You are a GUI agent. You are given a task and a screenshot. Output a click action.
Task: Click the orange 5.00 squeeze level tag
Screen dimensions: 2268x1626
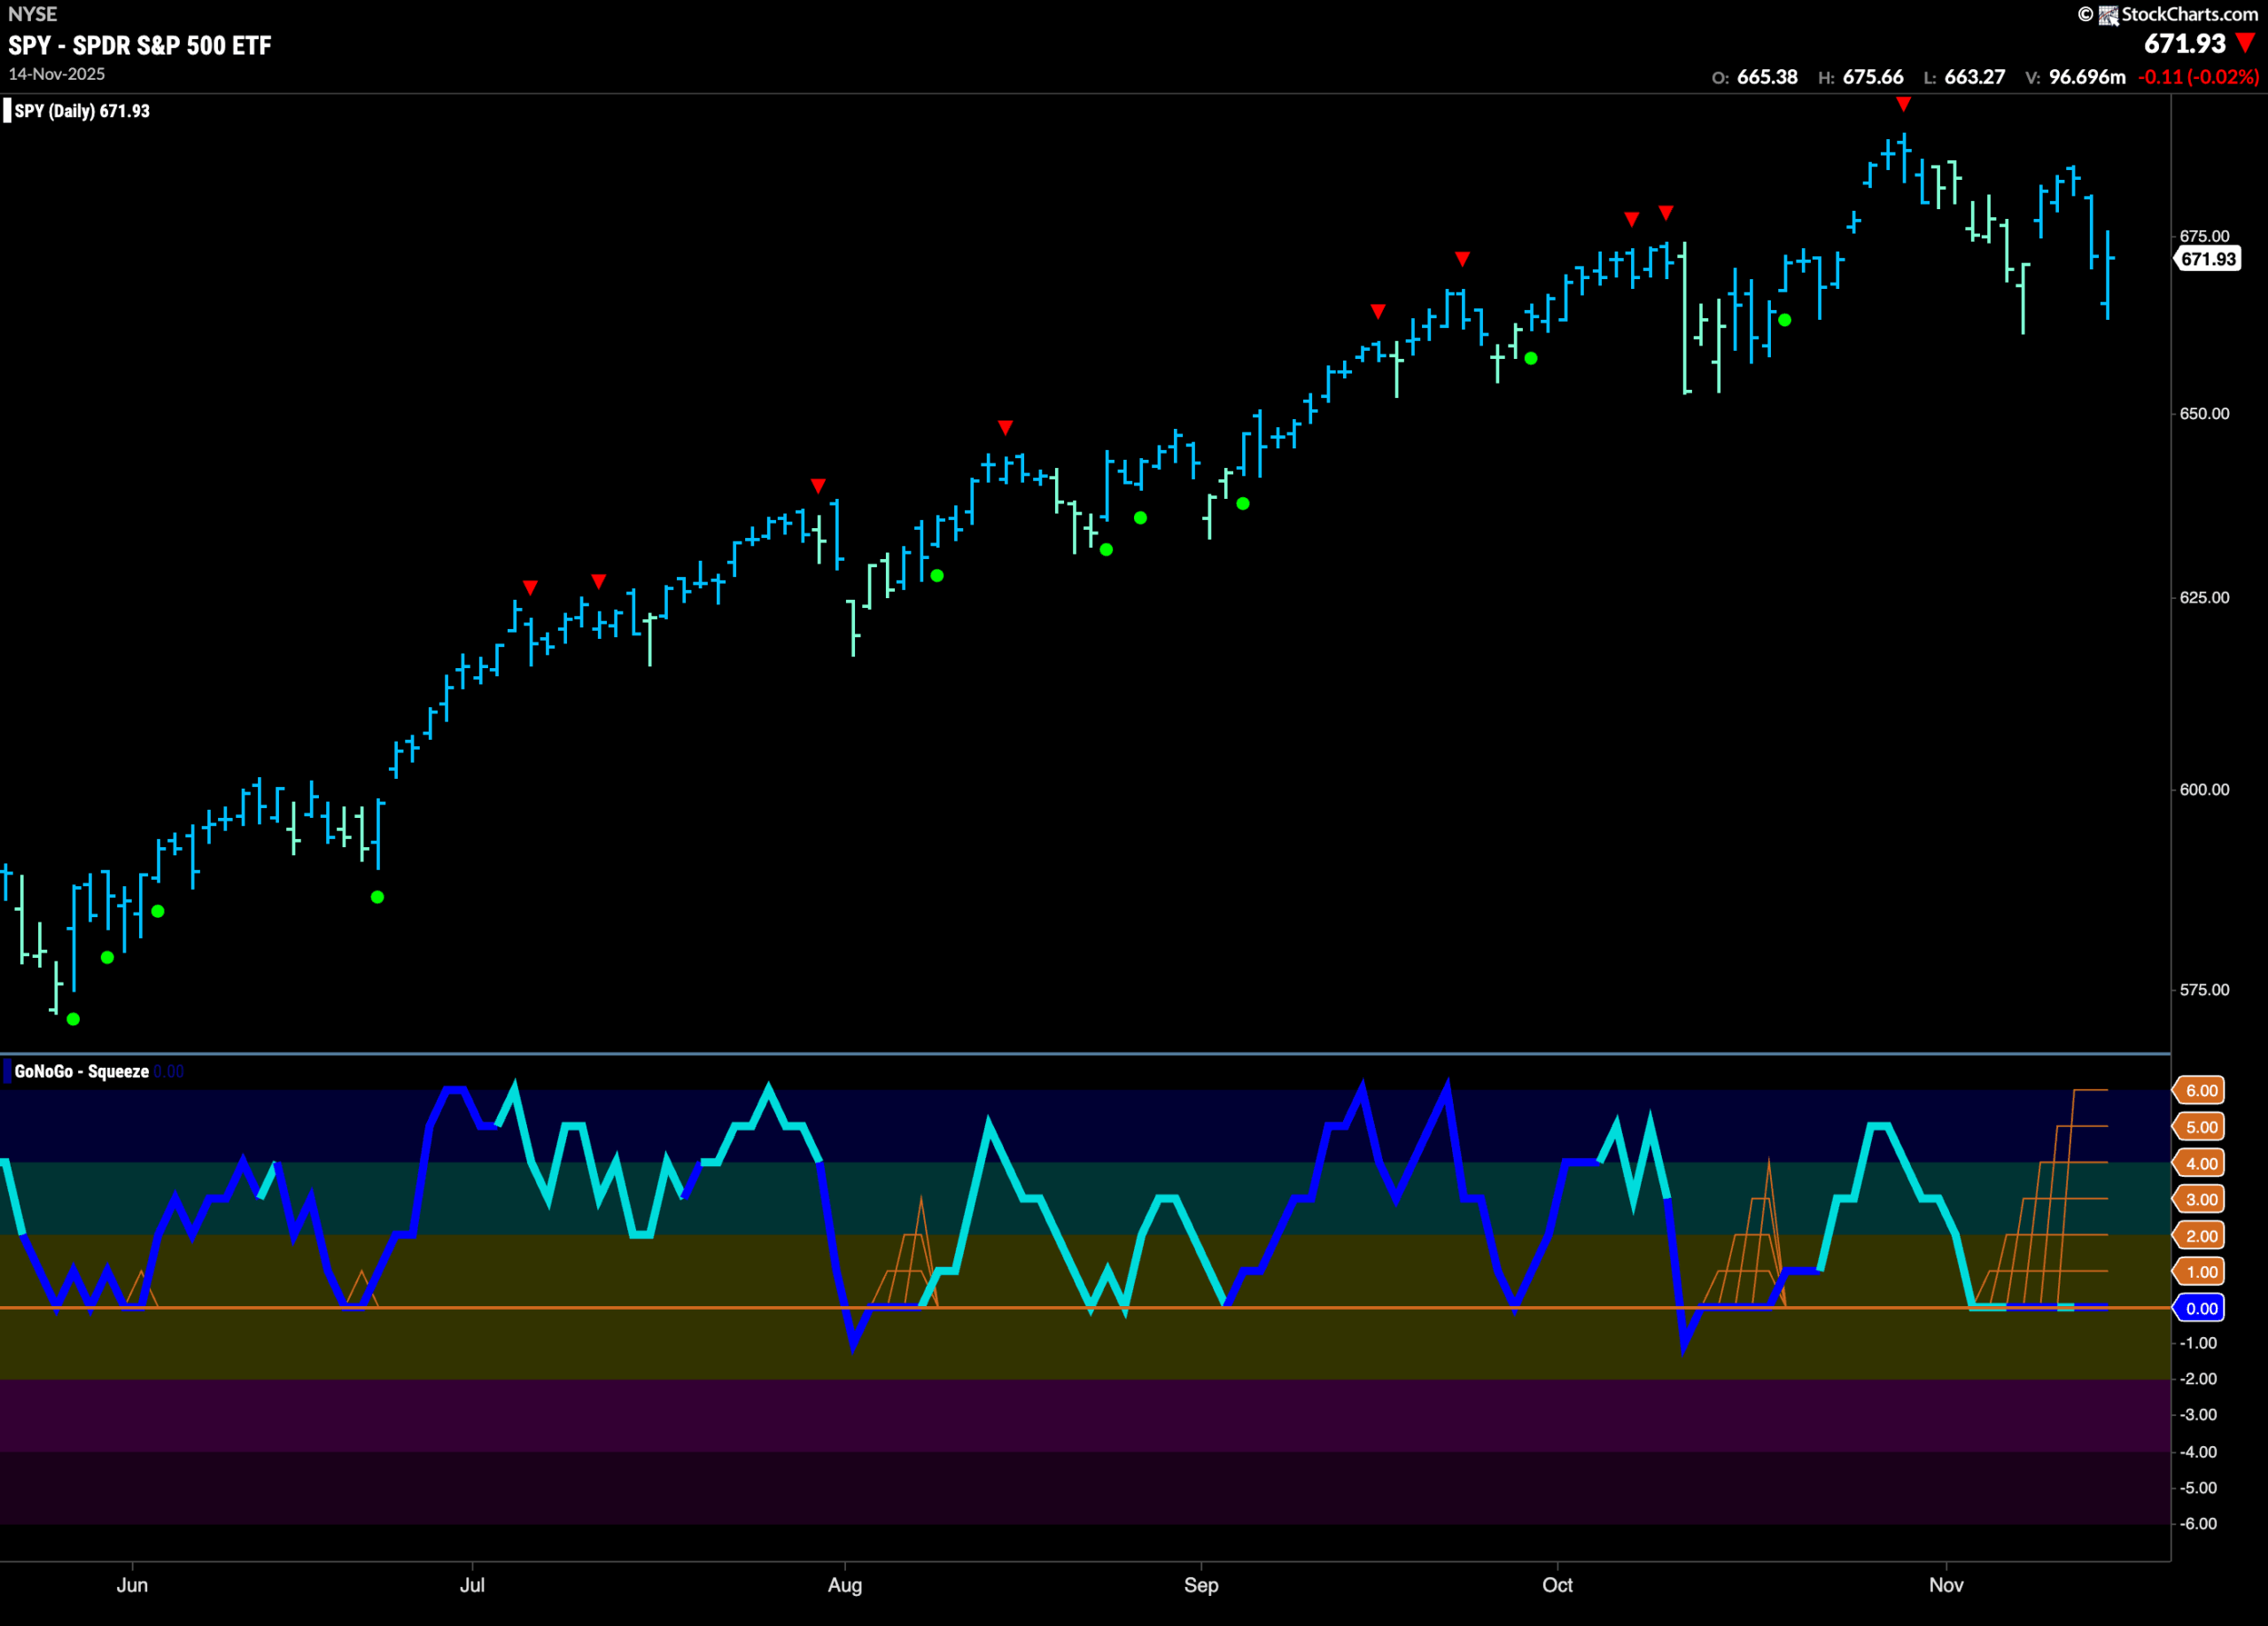tap(2200, 1127)
